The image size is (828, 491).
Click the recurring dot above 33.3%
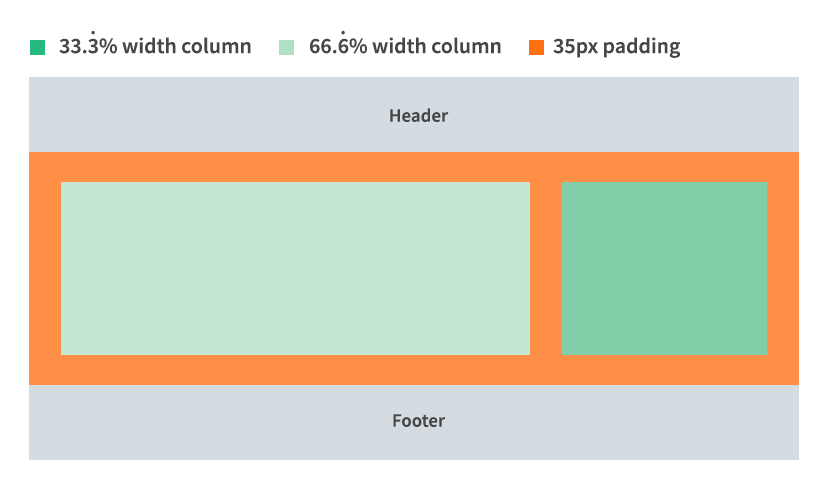coord(93,33)
